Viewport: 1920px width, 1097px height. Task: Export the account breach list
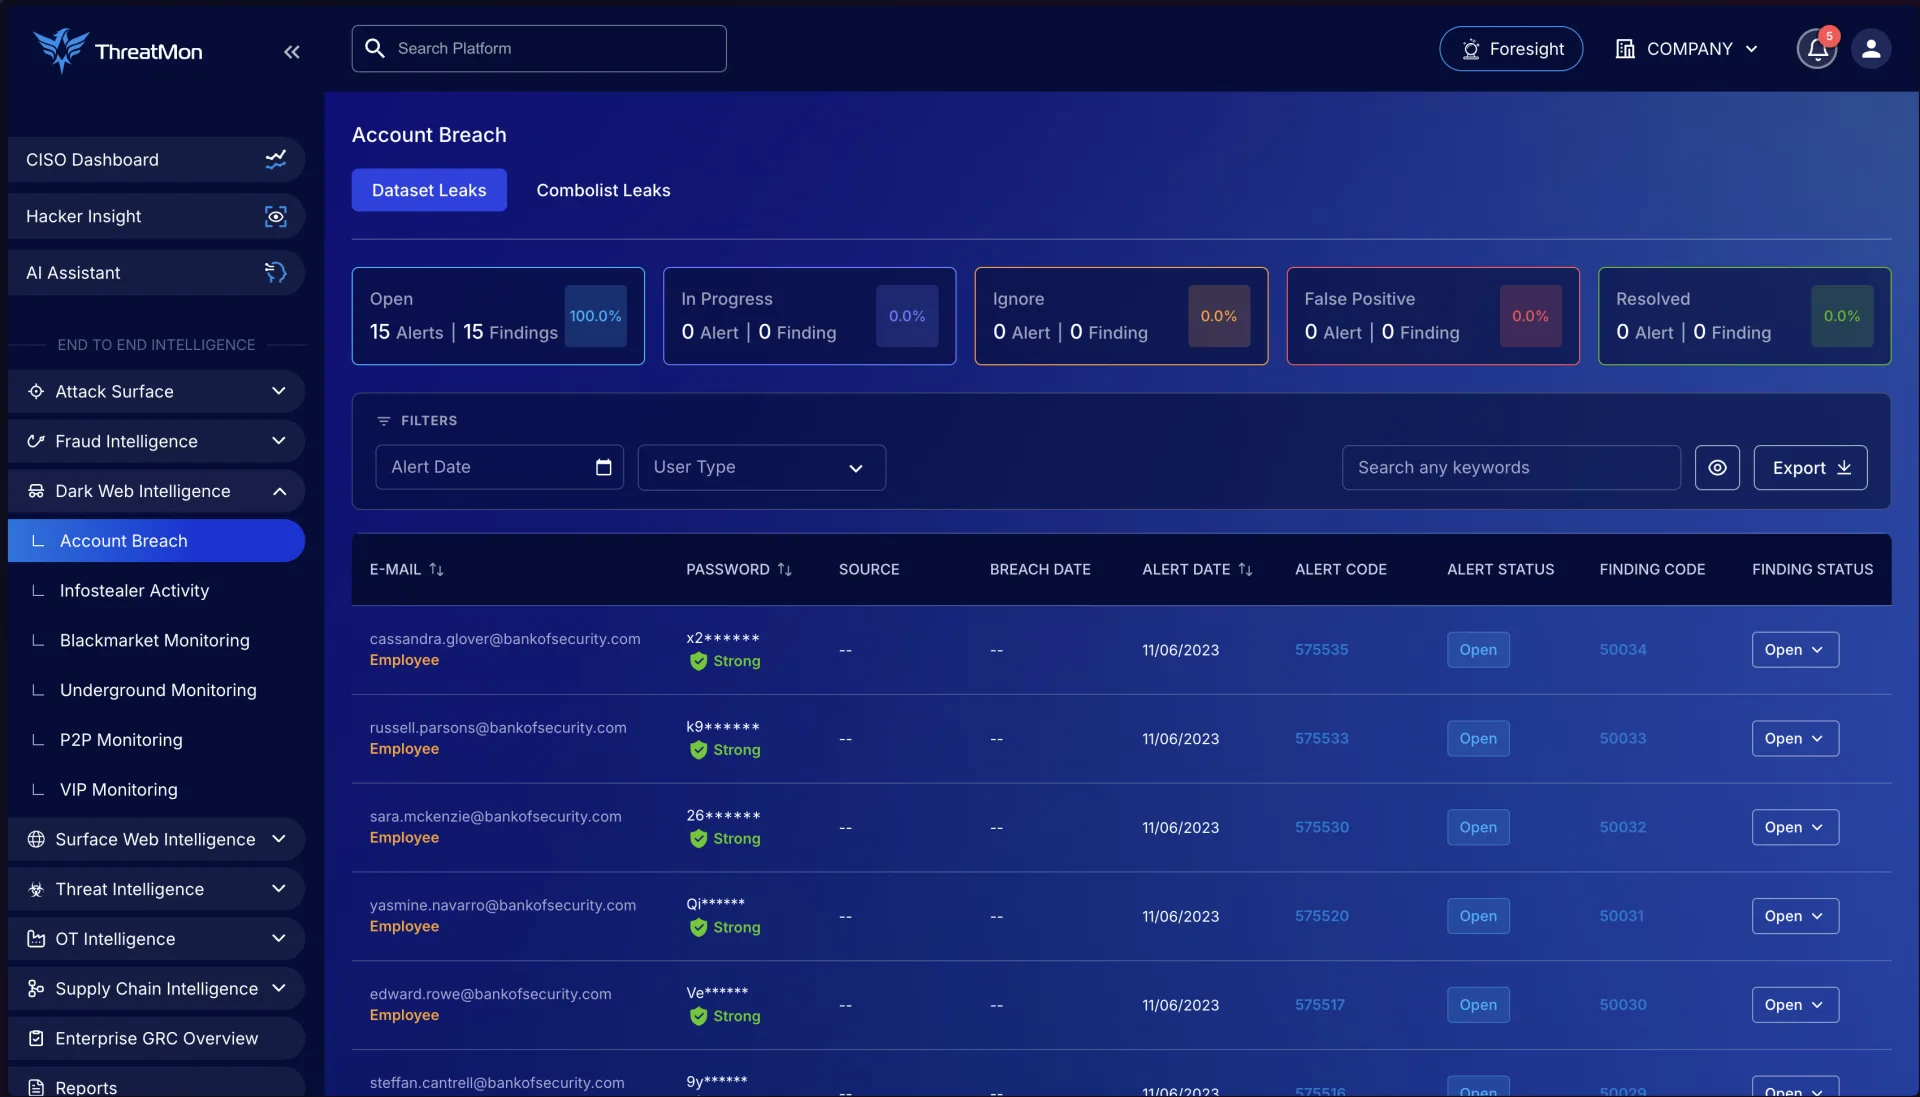pos(1810,467)
